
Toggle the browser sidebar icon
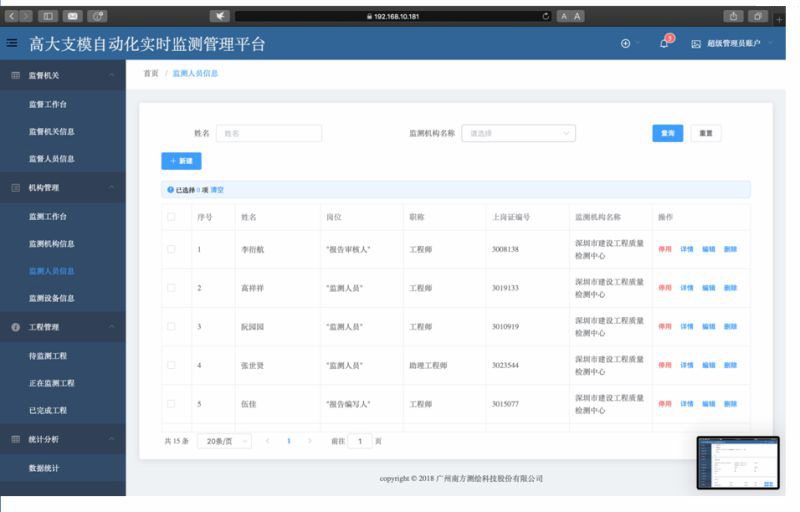pos(48,16)
